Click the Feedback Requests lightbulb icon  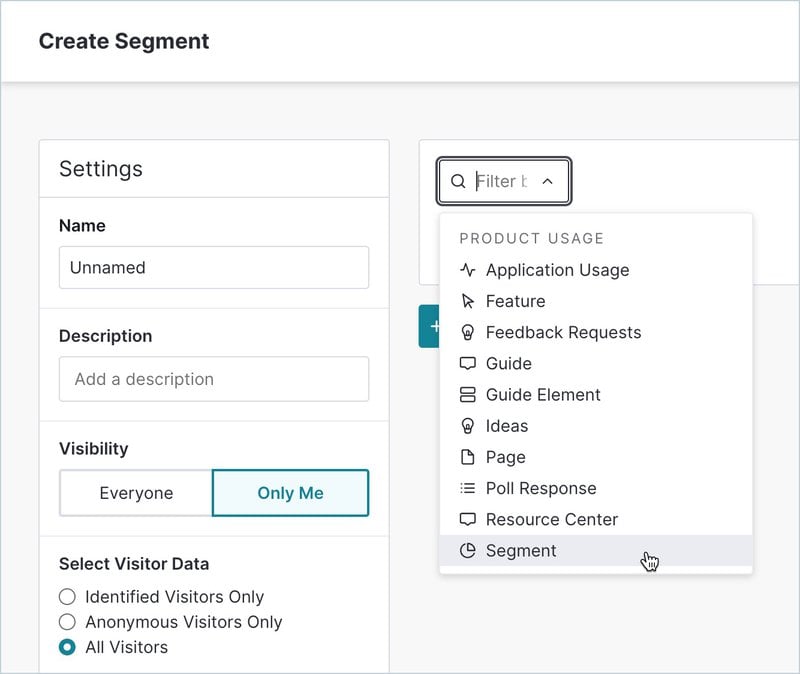pos(467,332)
